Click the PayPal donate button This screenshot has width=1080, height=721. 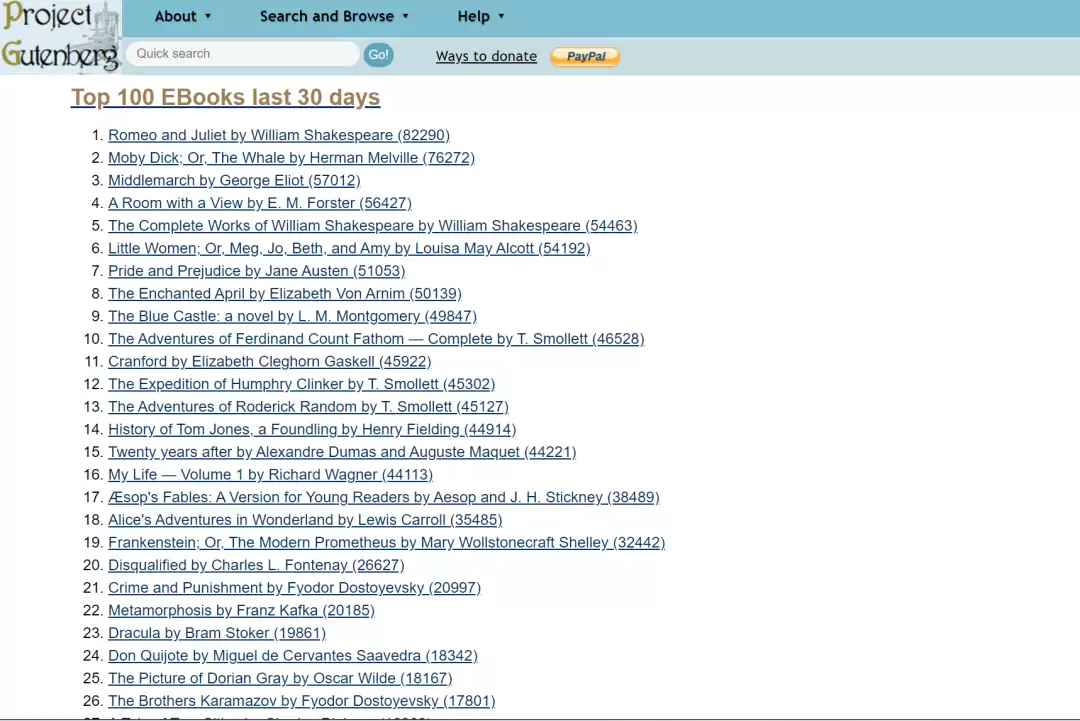(x=585, y=56)
